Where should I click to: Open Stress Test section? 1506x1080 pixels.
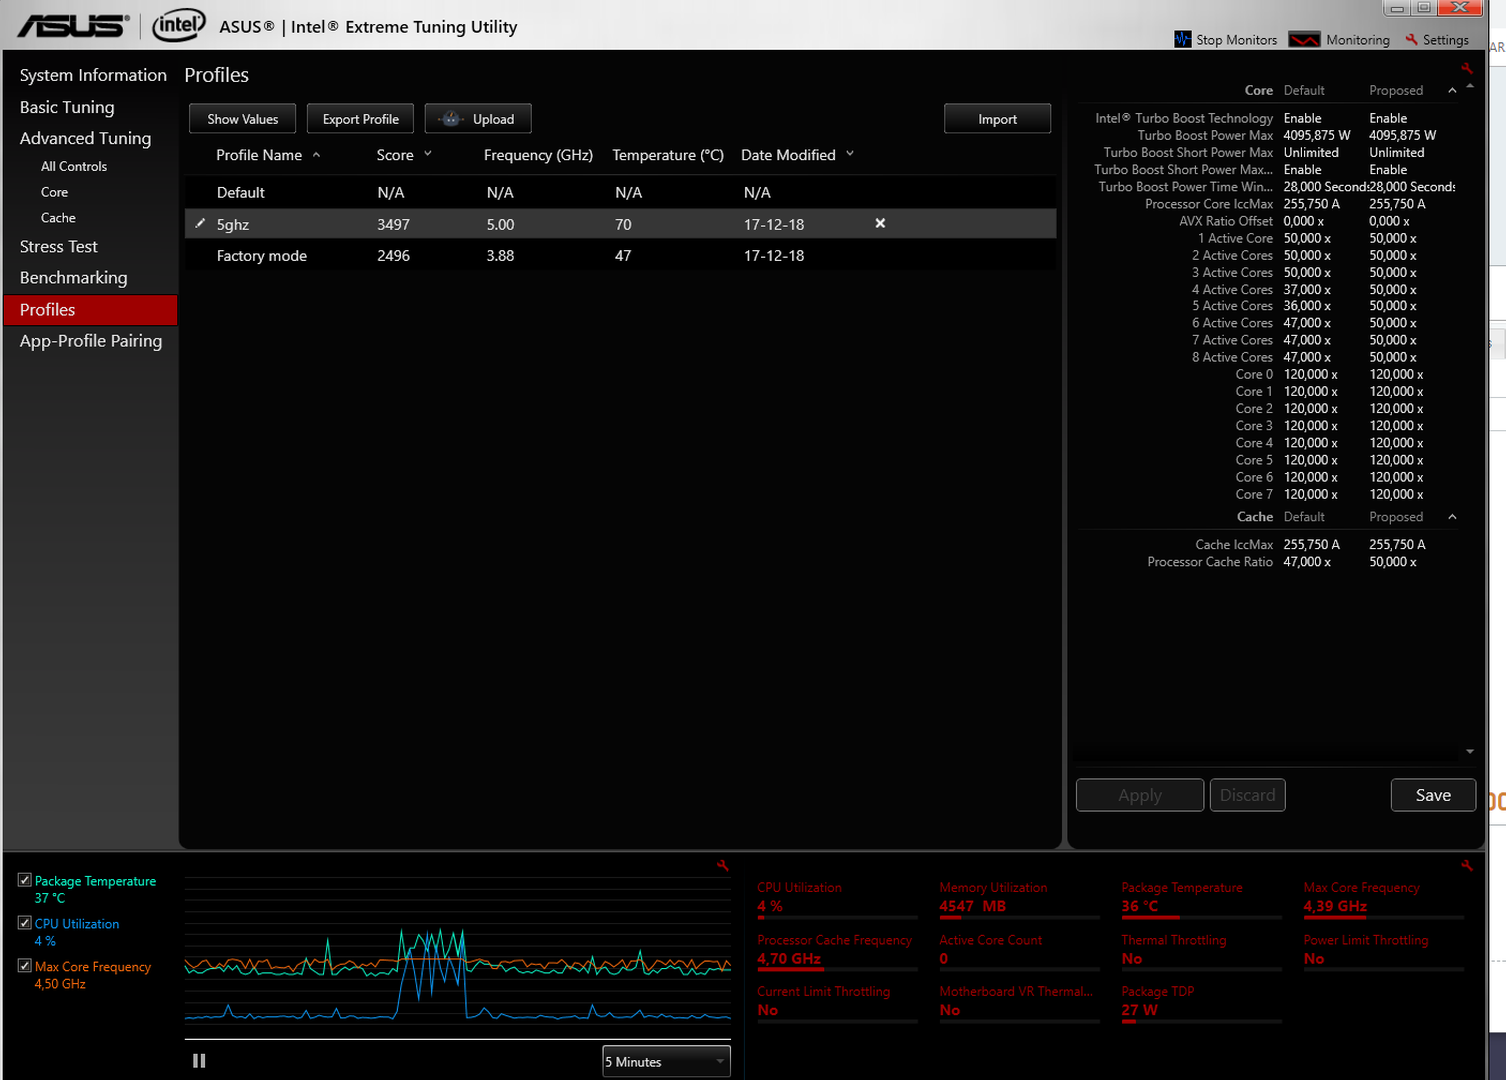[59, 246]
